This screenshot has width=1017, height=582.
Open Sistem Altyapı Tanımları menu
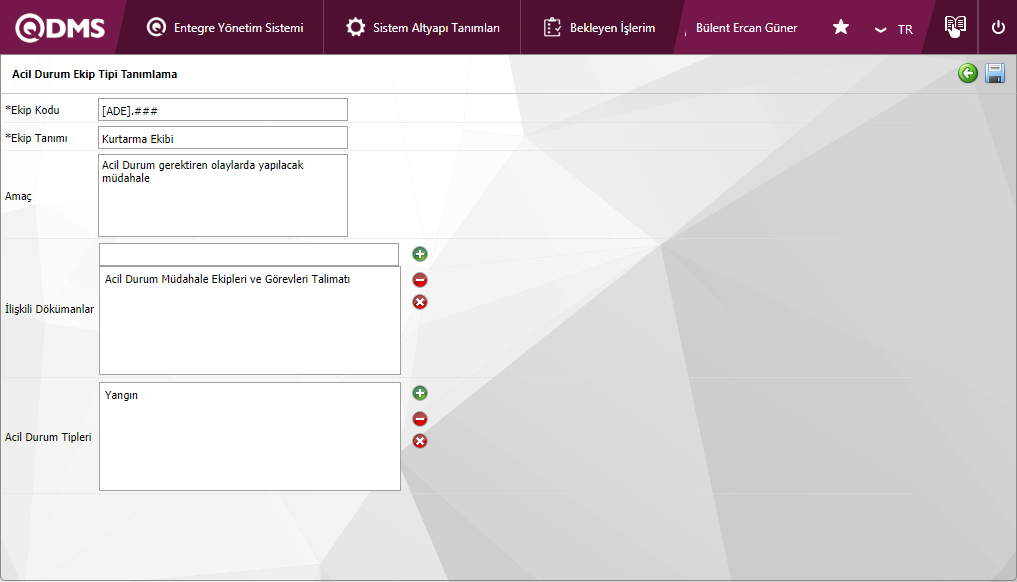(x=422, y=28)
